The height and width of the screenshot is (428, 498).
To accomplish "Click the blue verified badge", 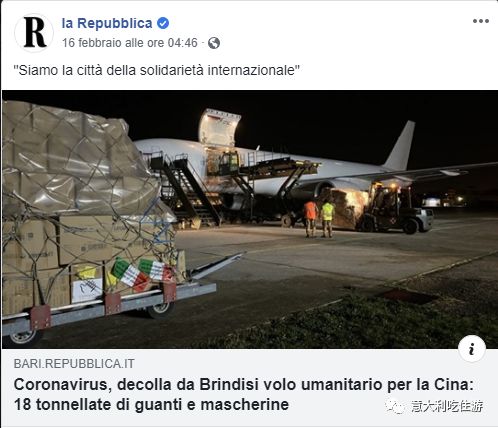I will point(163,23).
